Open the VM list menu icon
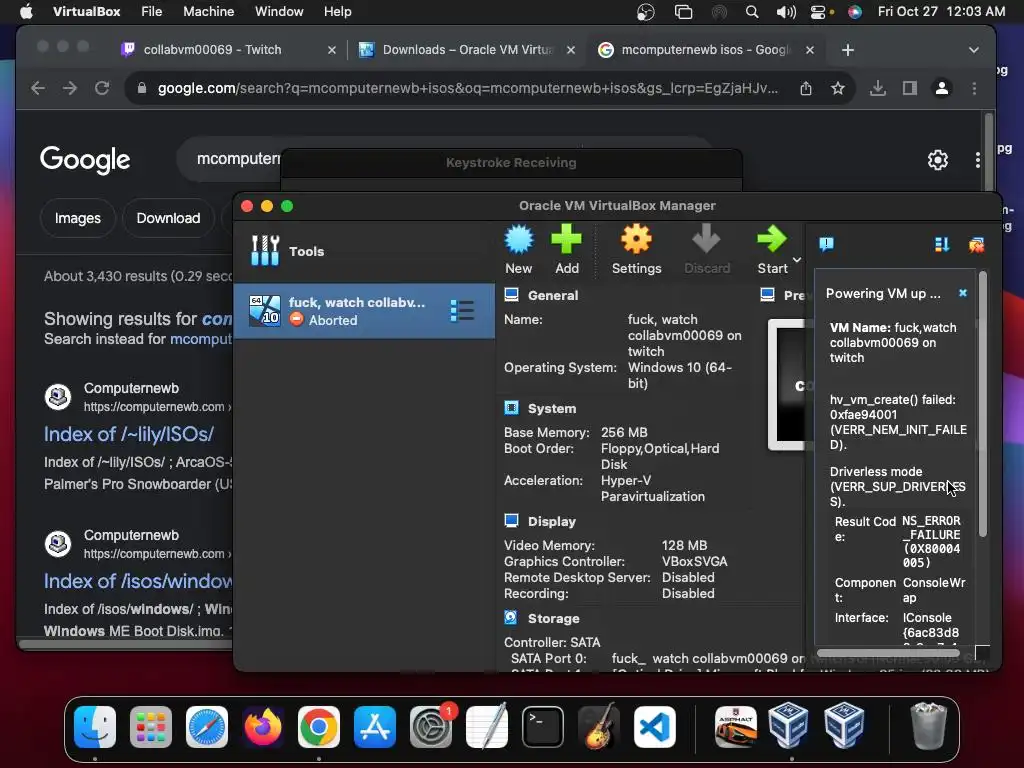 (462, 311)
